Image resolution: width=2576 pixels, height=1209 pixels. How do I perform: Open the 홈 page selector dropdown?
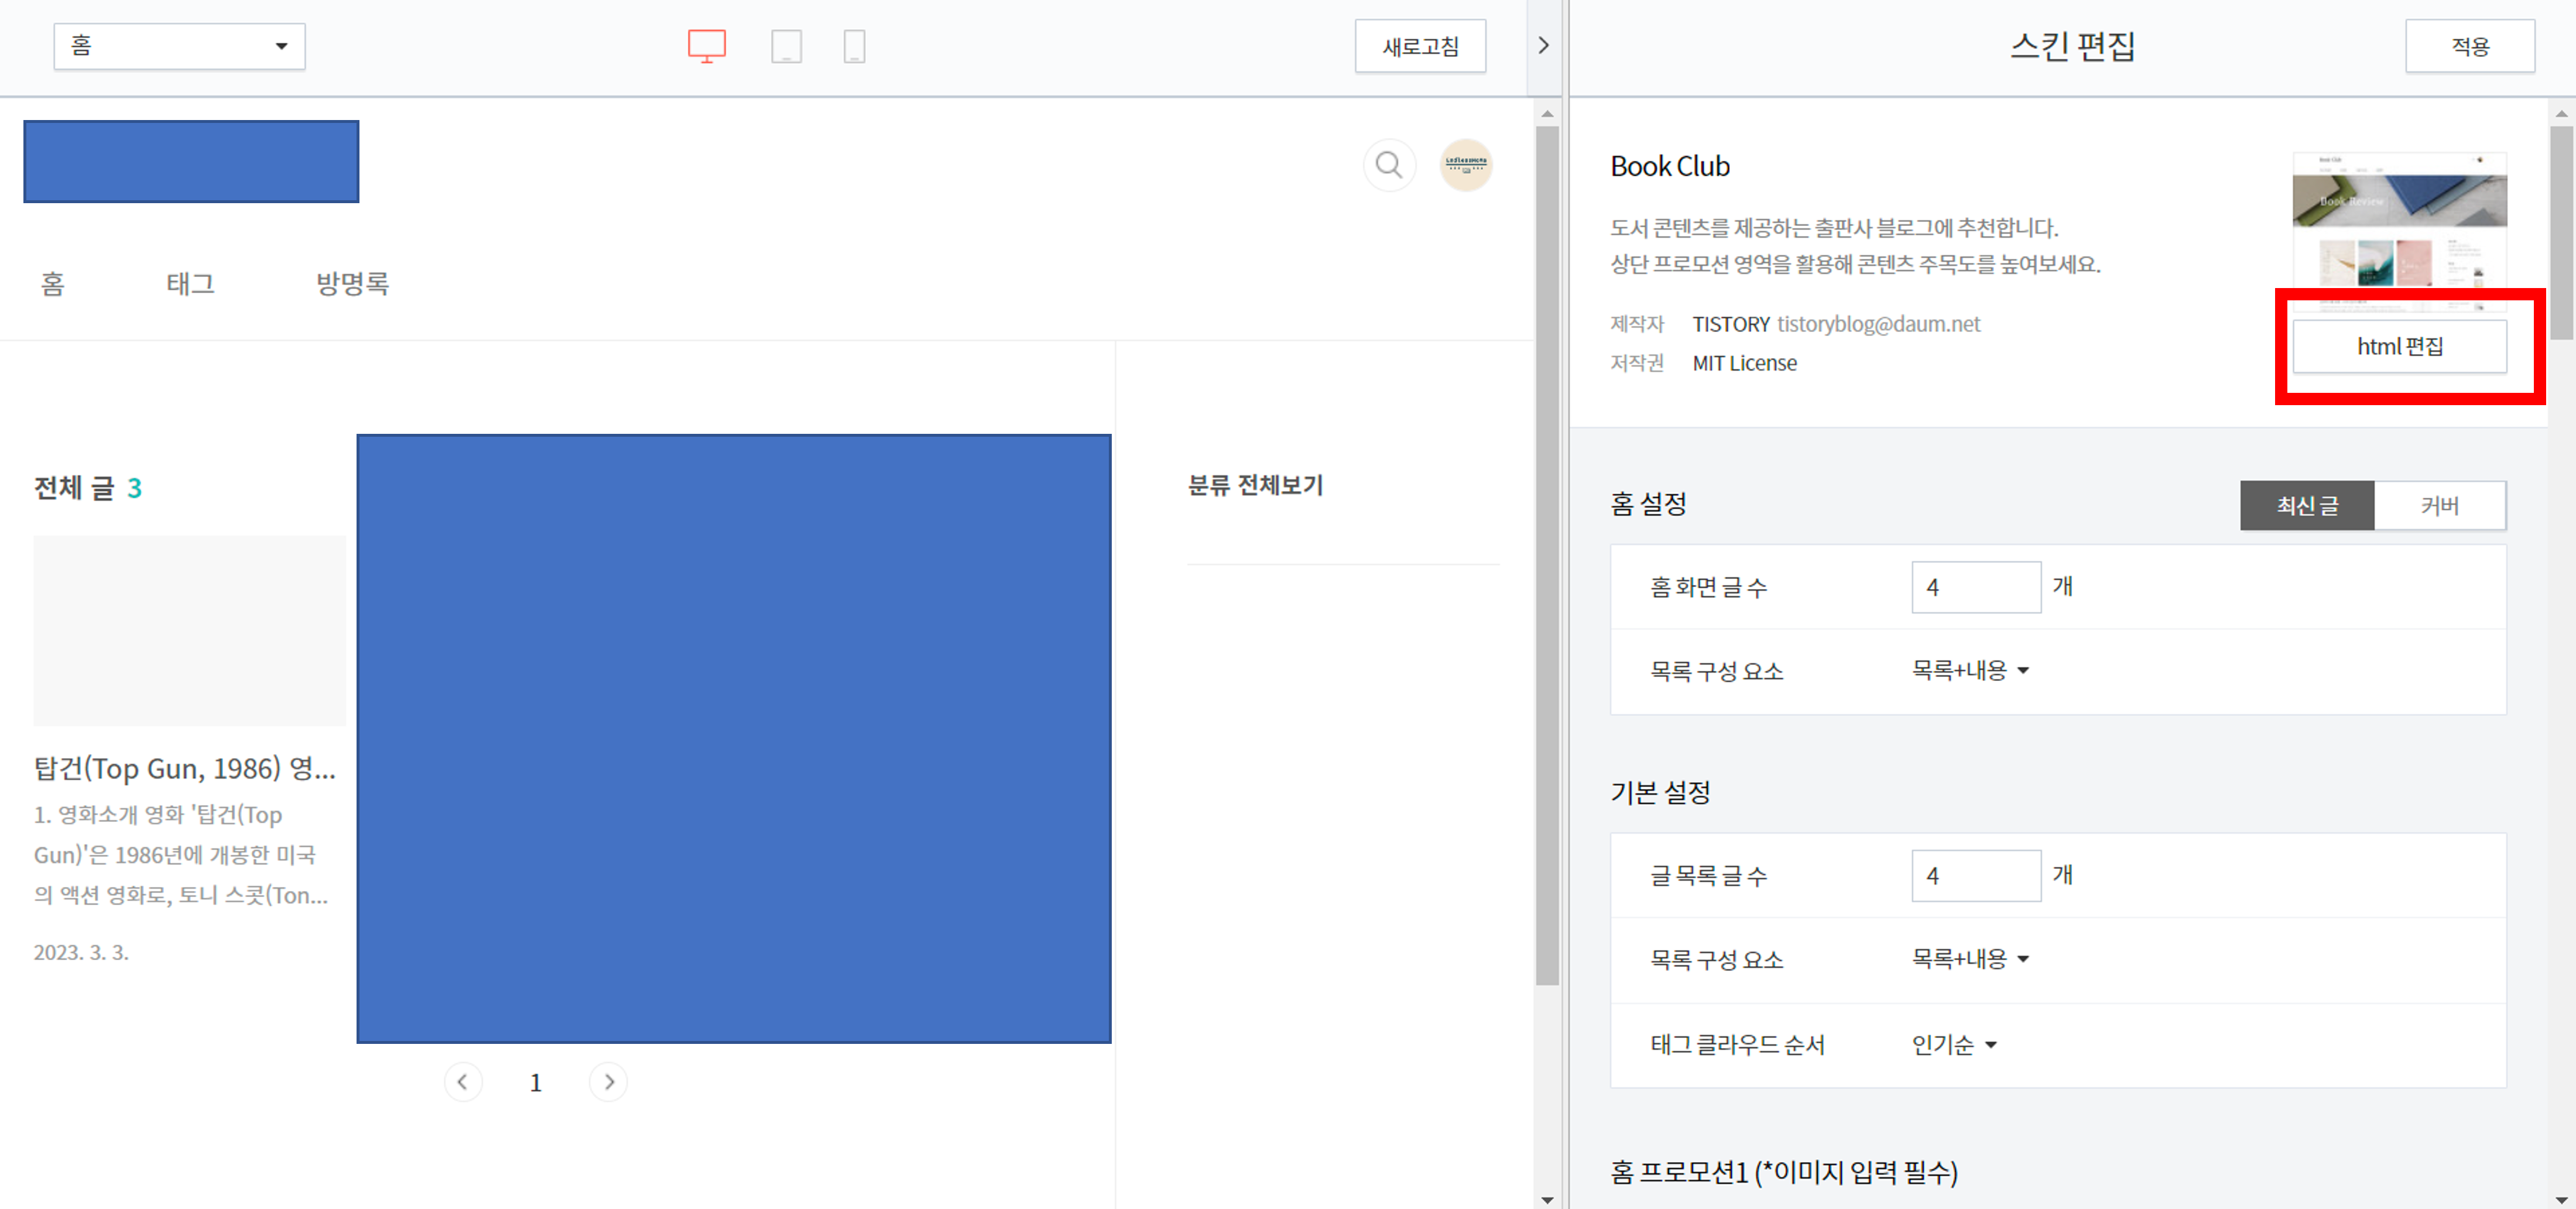[180, 46]
